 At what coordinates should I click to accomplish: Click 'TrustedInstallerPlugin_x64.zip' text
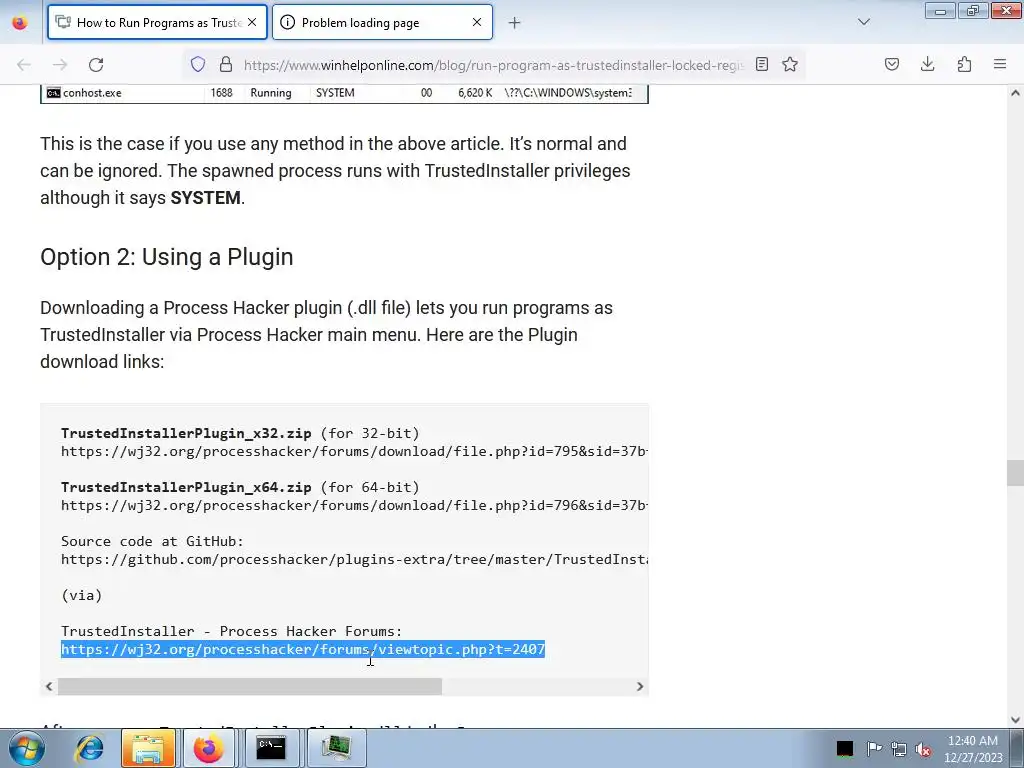pos(186,487)
